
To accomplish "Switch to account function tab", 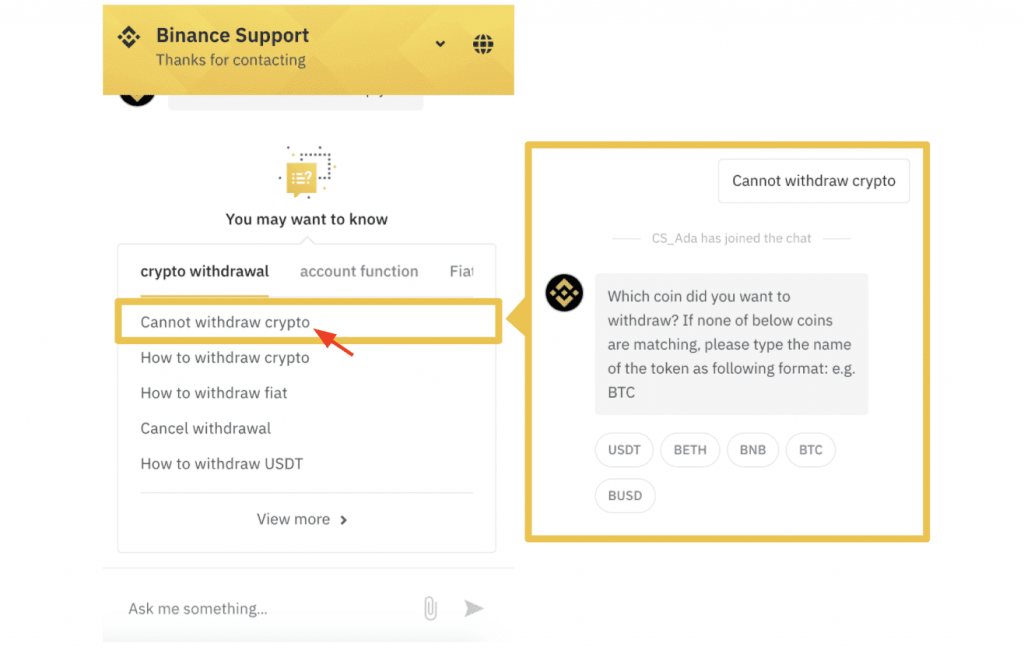I will [359, 271].
